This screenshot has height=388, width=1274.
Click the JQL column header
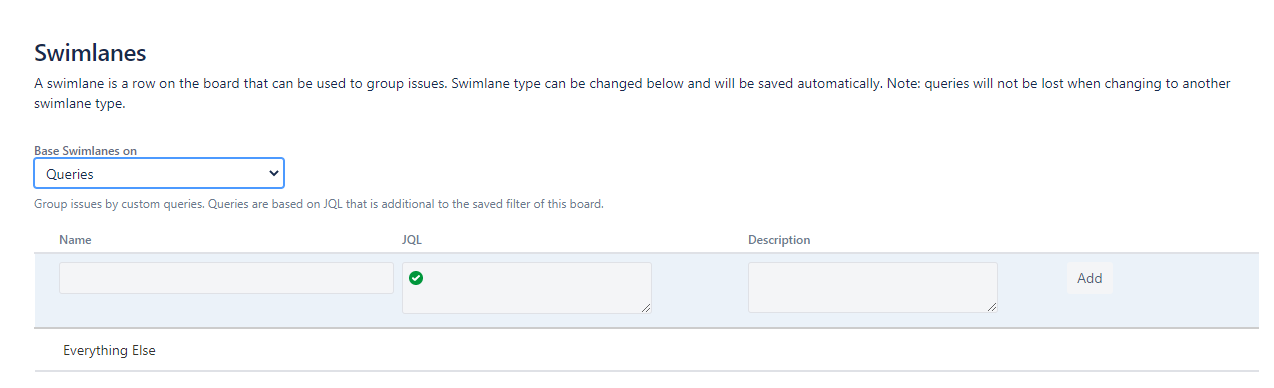(x=412, y=240)
